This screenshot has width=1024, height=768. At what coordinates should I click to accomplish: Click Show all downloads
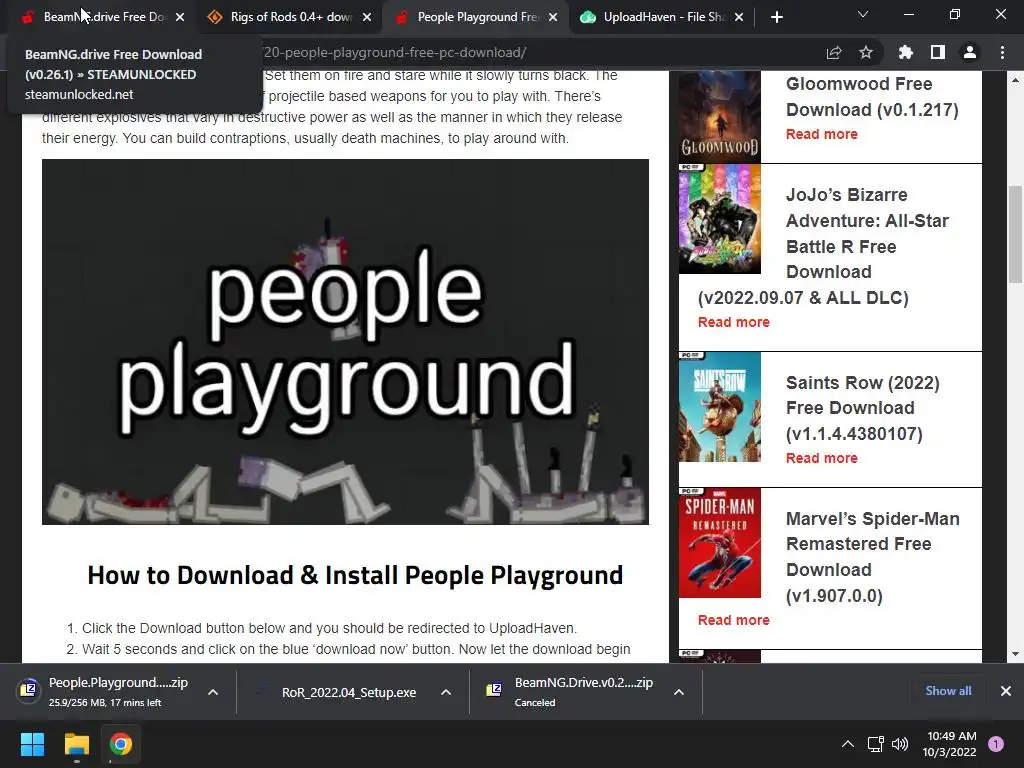click(948, 691)
